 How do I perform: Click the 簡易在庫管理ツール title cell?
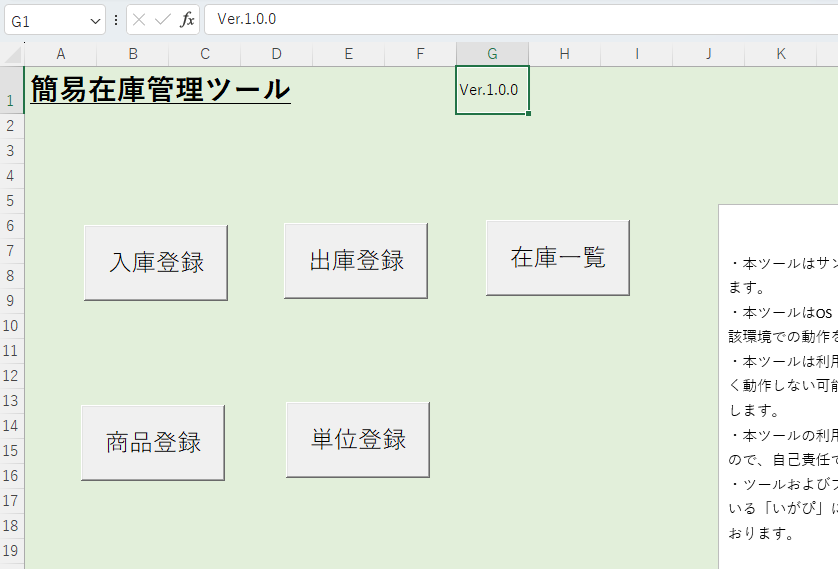(160, 90)
